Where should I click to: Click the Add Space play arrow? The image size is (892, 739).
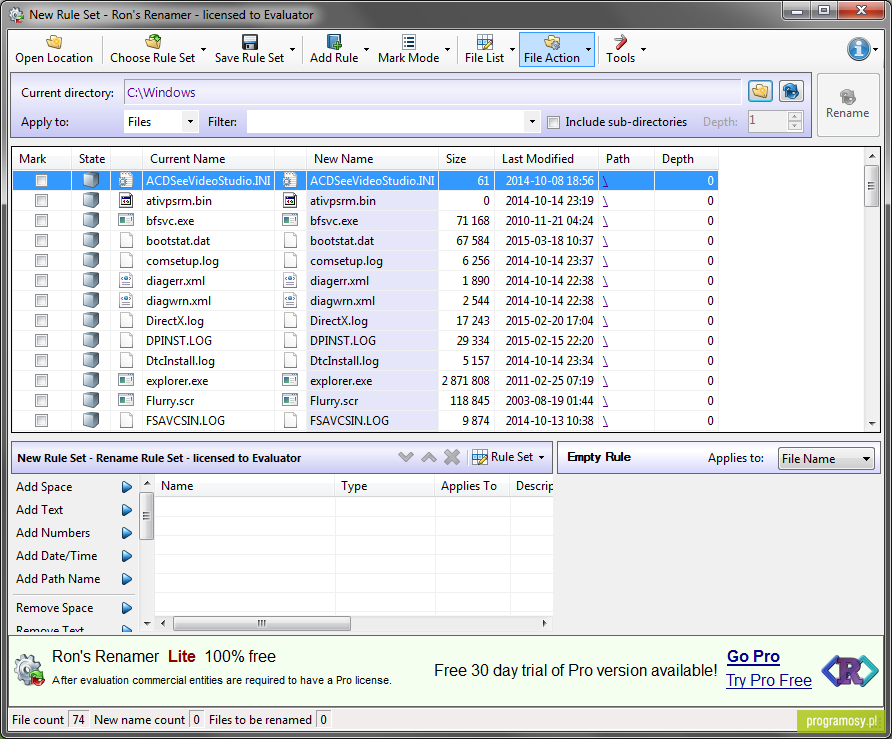coord(127,487)
